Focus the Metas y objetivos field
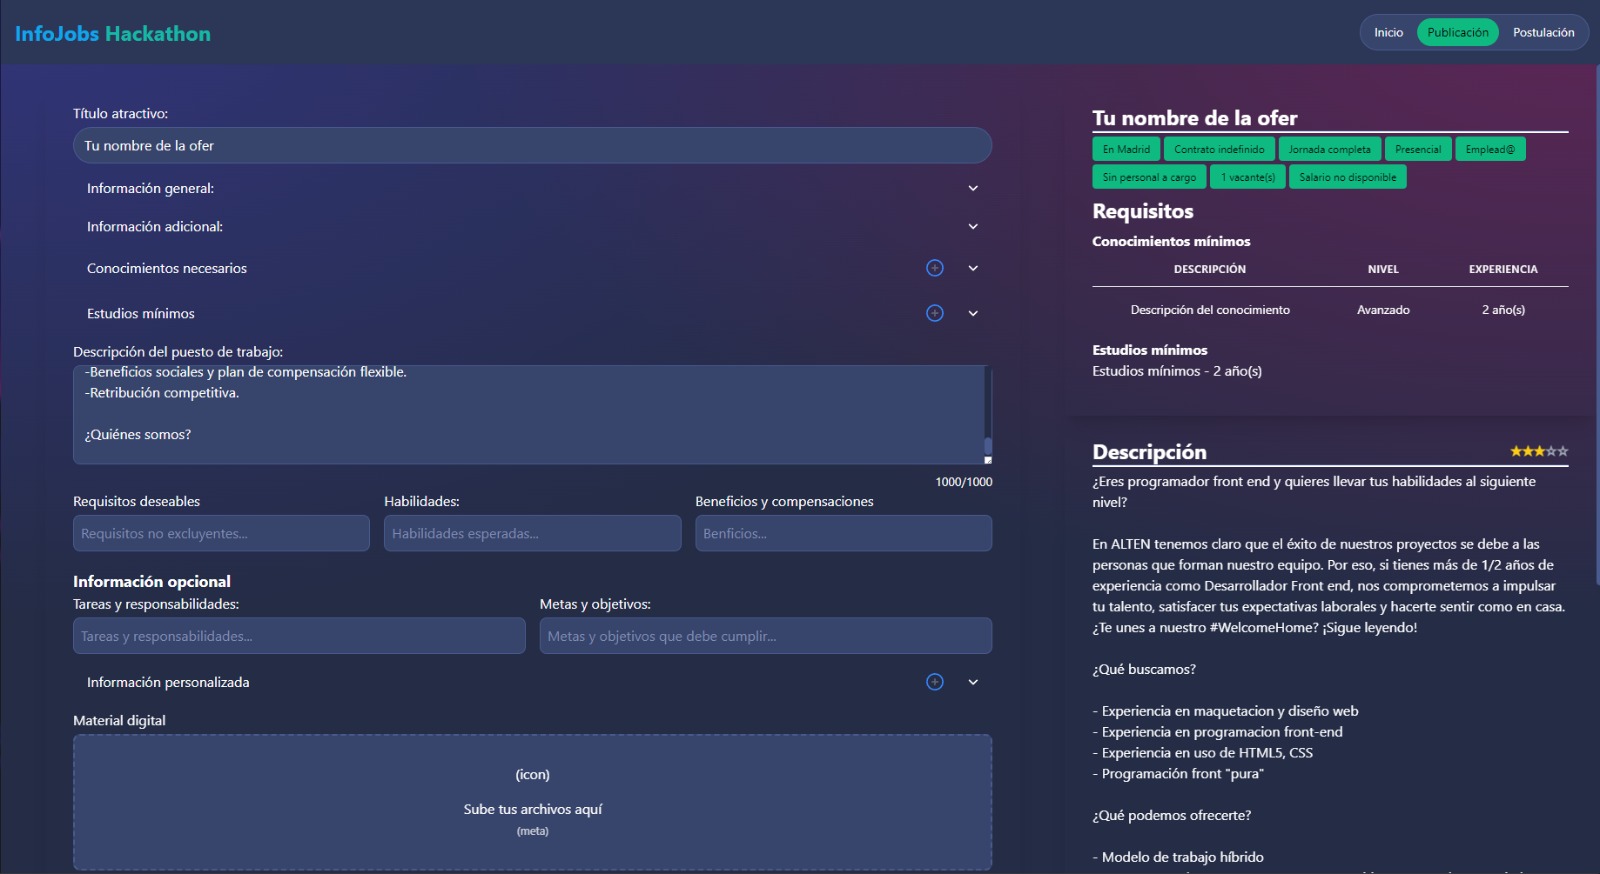 766,636
